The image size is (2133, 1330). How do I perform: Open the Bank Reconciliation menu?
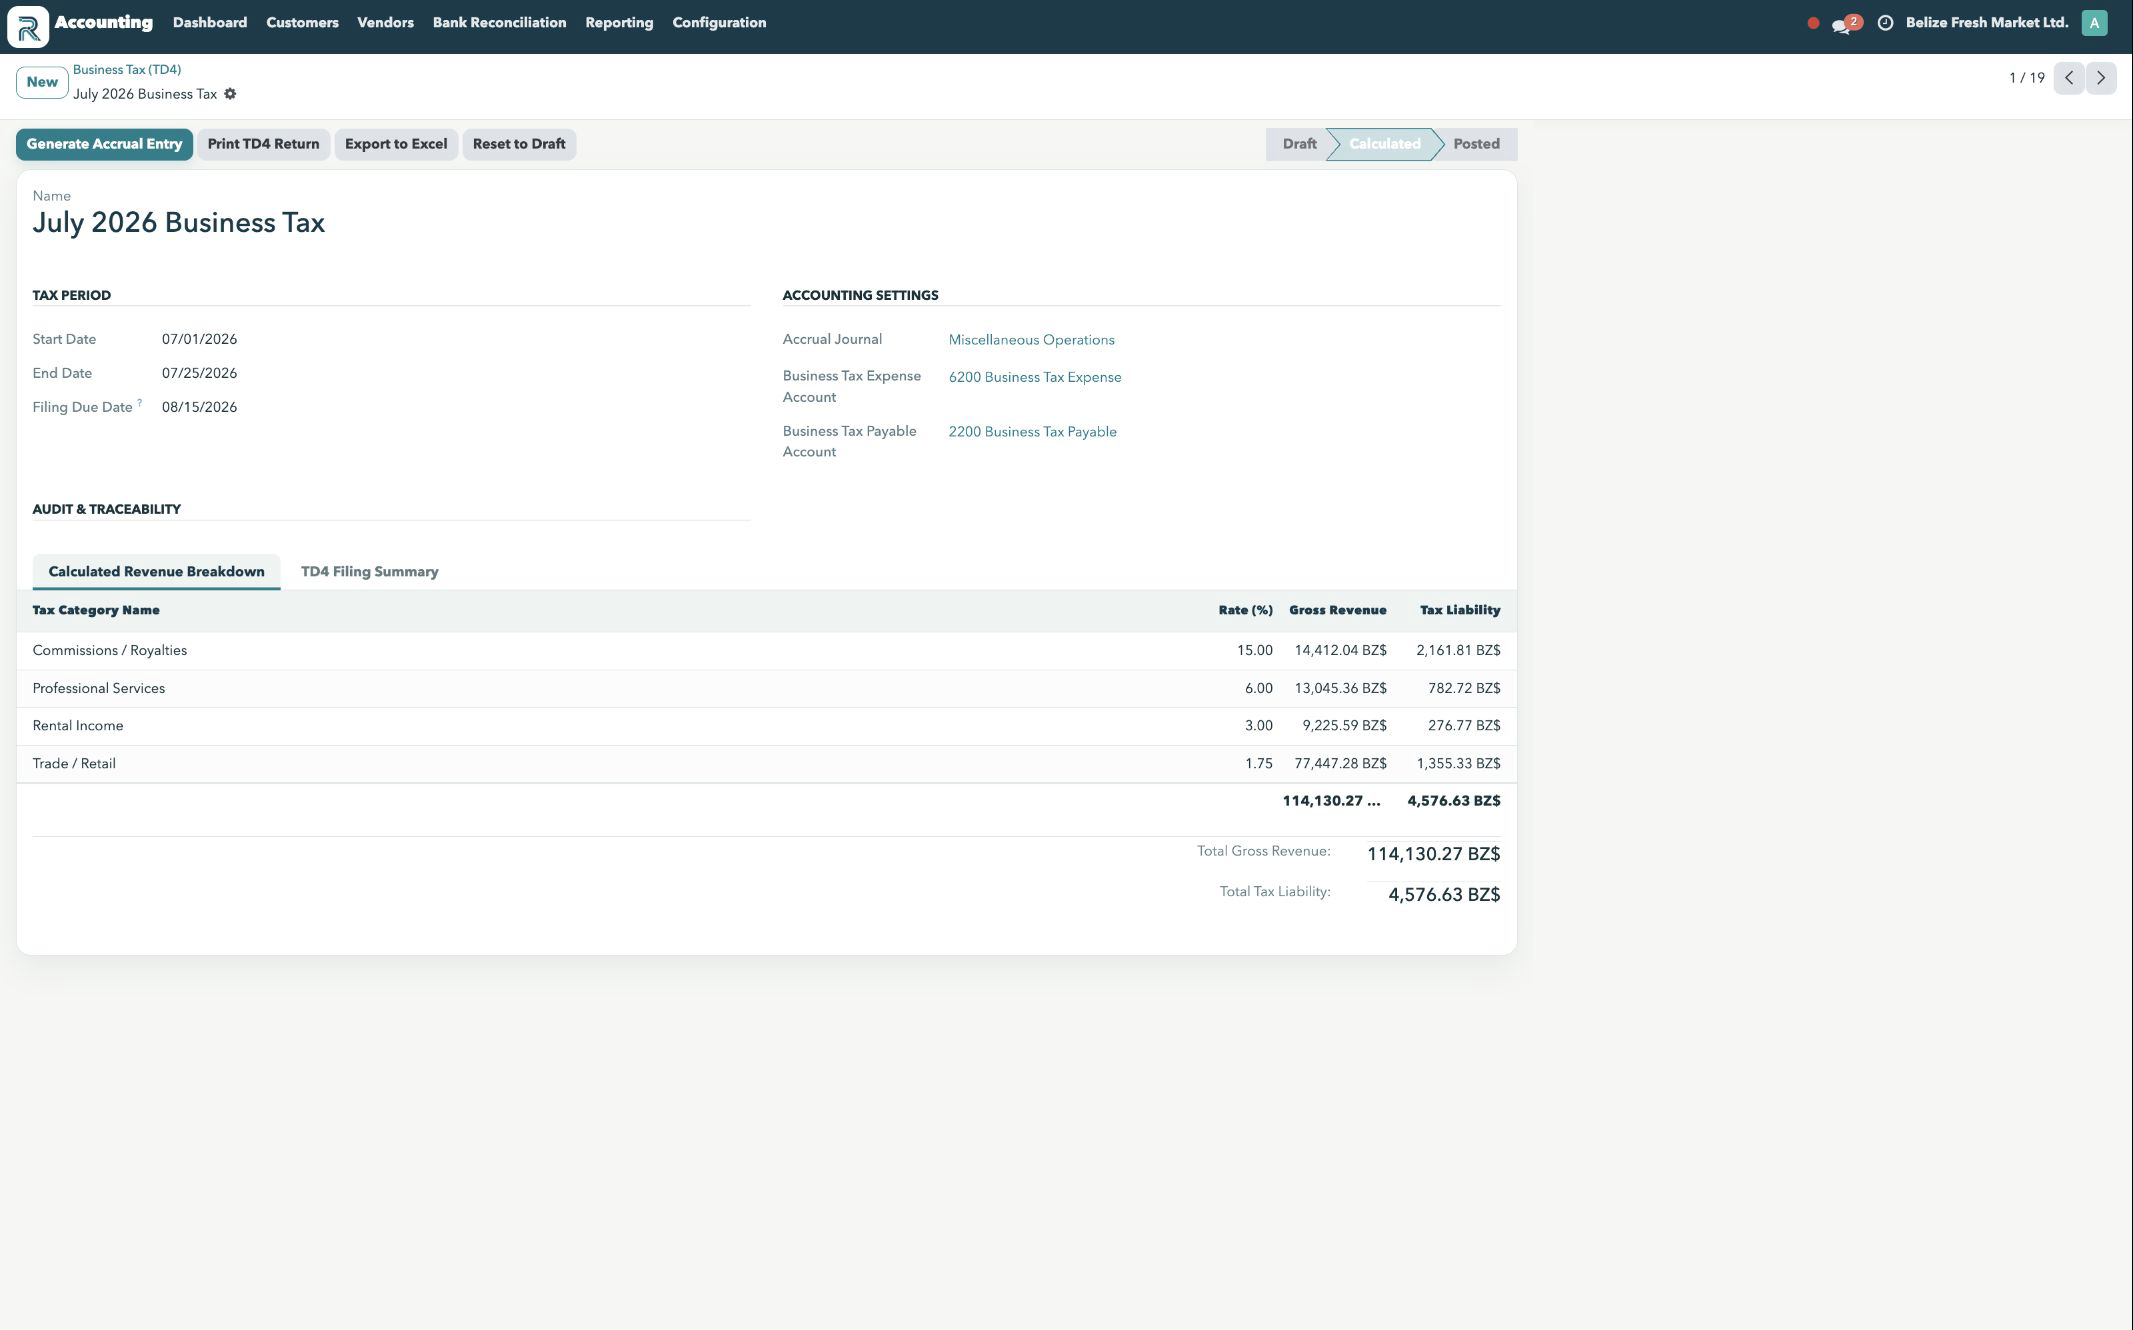(499, 23)
